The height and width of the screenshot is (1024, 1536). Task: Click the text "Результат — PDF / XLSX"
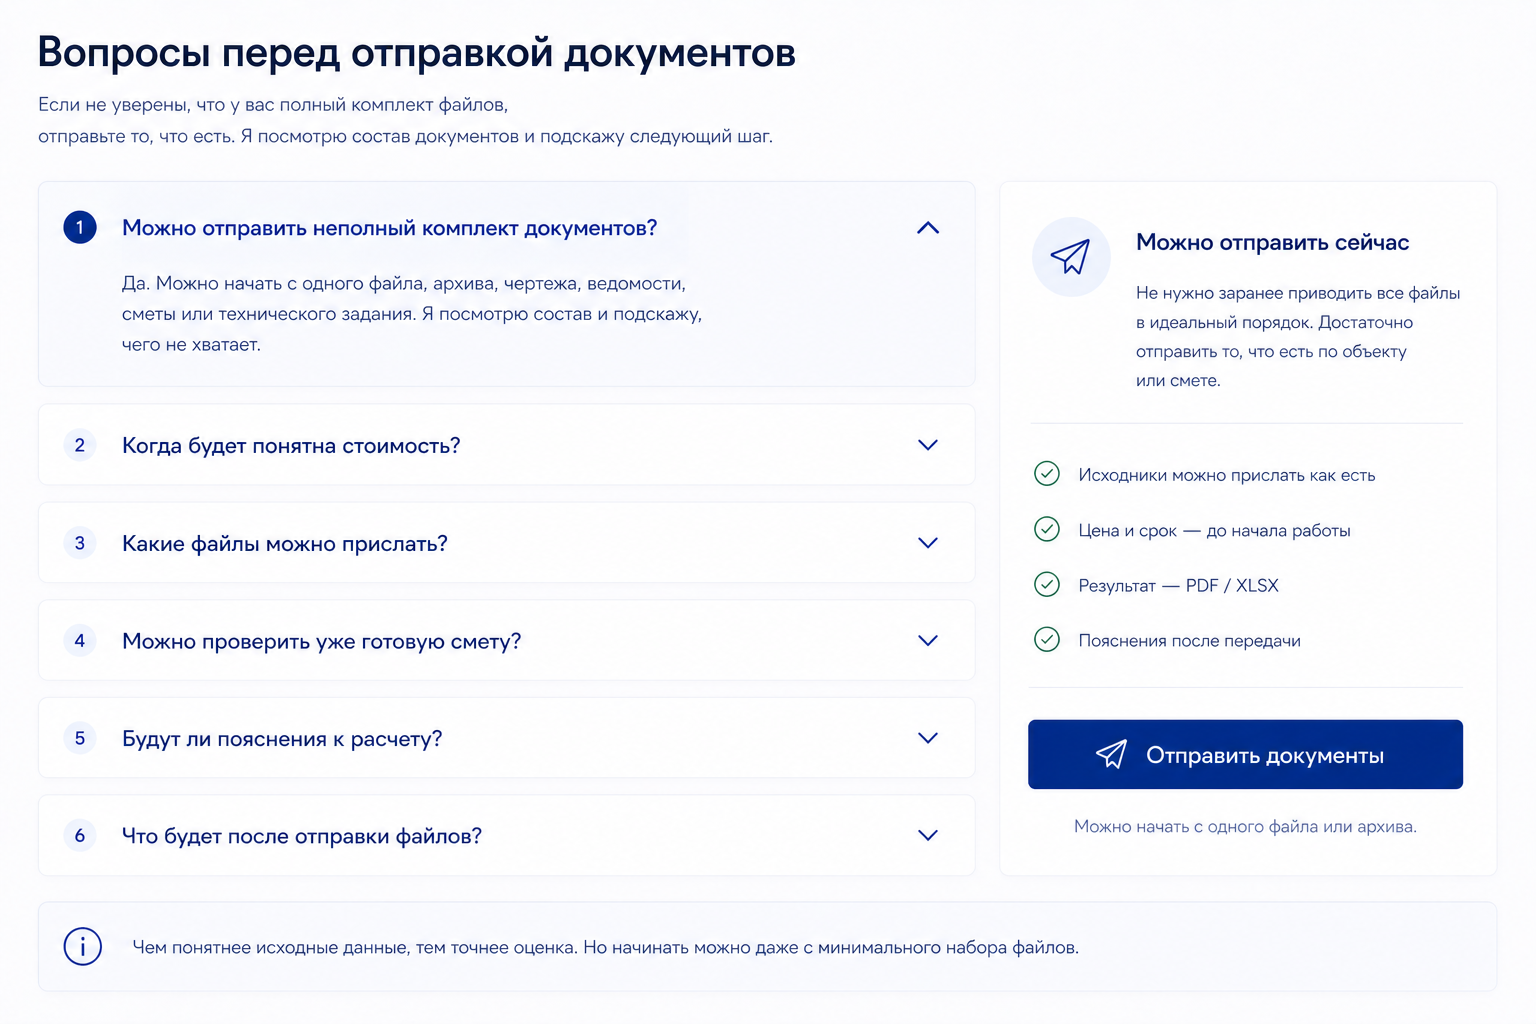(1178, 586)
